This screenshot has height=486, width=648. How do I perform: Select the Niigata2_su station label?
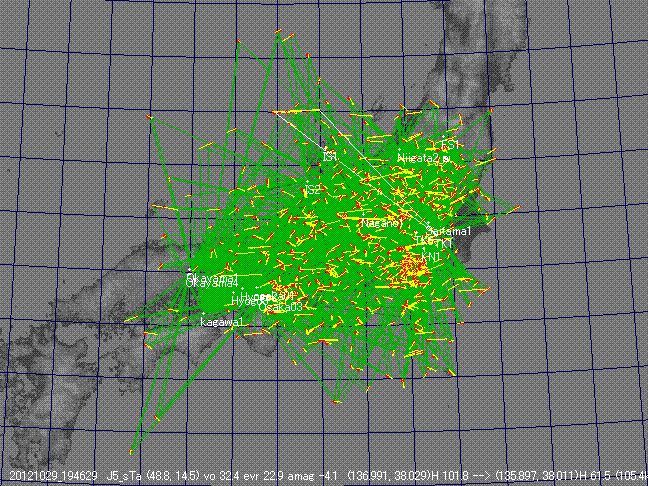(424, 157)
